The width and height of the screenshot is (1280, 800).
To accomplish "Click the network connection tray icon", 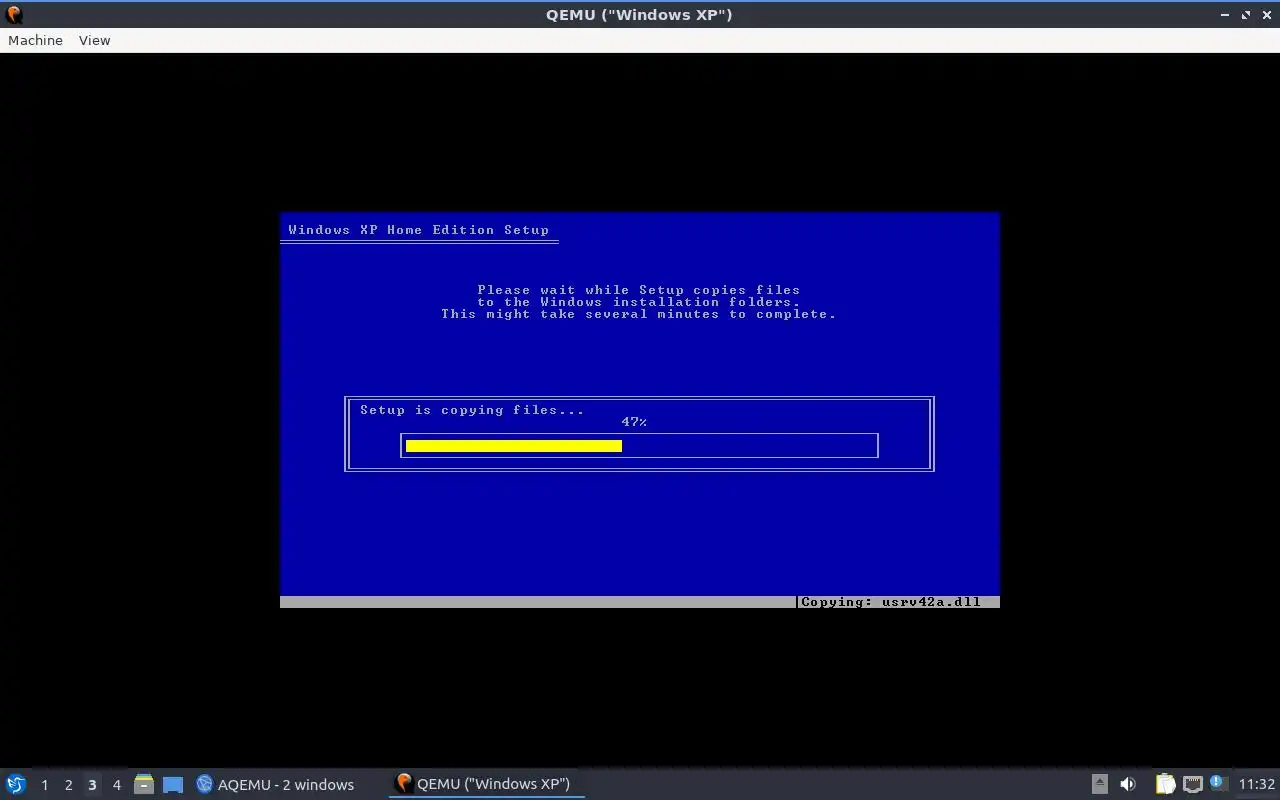I will tap(1192, 784).
